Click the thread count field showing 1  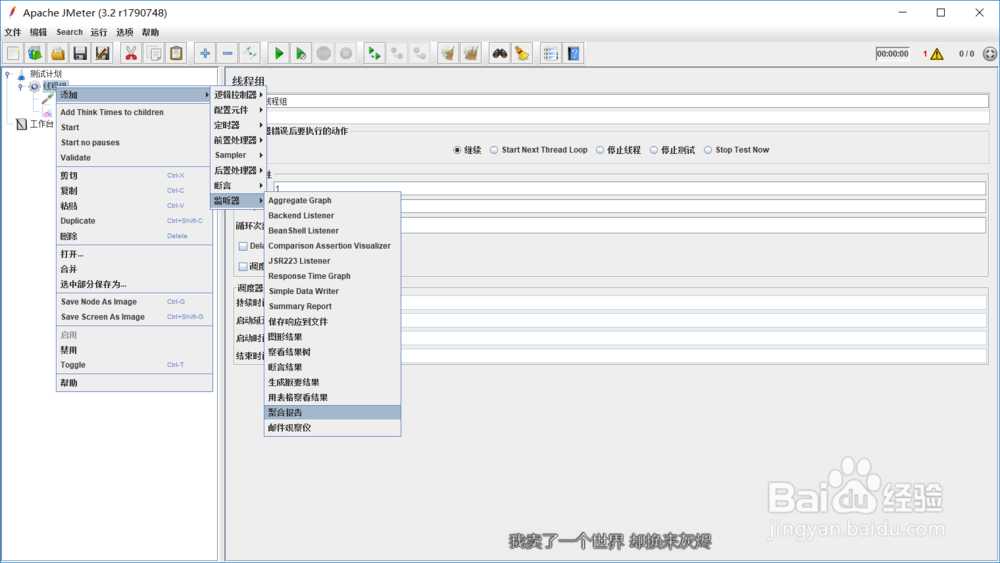pyautogui.click(x=629, y=188)
